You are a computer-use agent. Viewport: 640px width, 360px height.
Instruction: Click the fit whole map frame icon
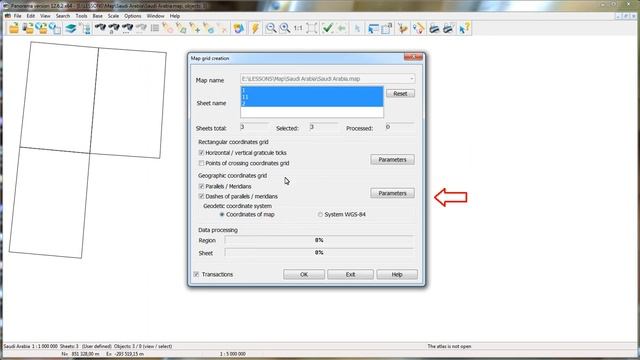(312, 28)
